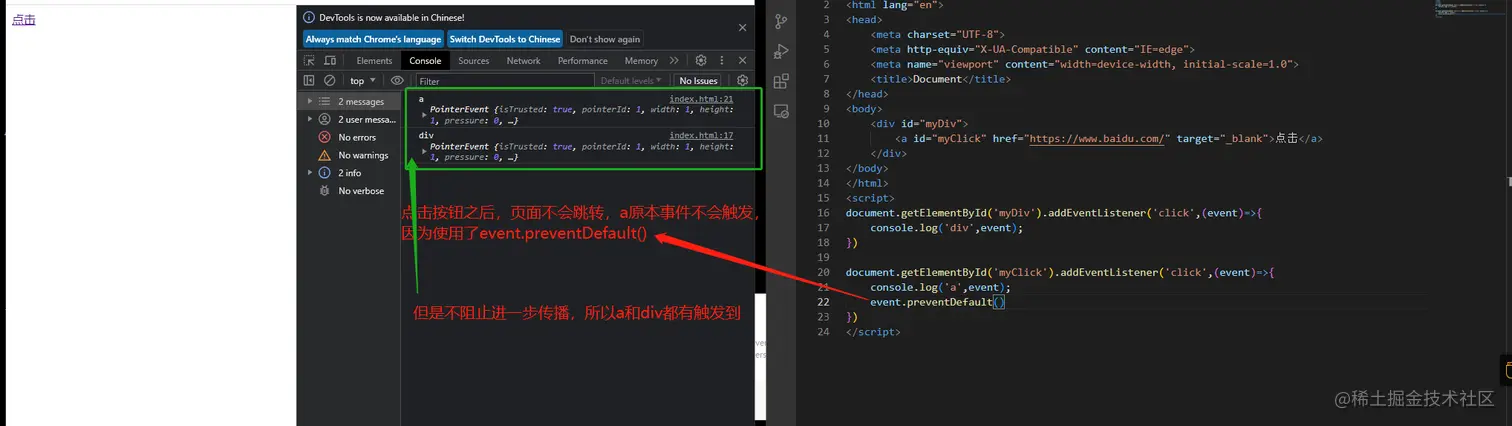1512x426 pixels.
Task: Open console settings gear icon
Action: (742, 81)
